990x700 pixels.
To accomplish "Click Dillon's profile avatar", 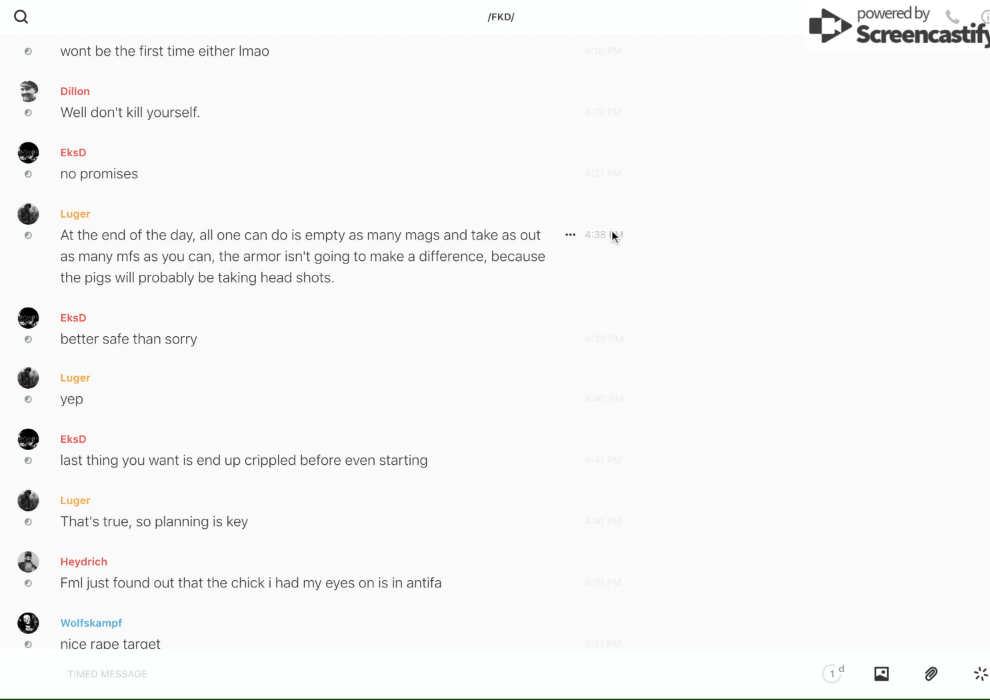I will point(28,91).
